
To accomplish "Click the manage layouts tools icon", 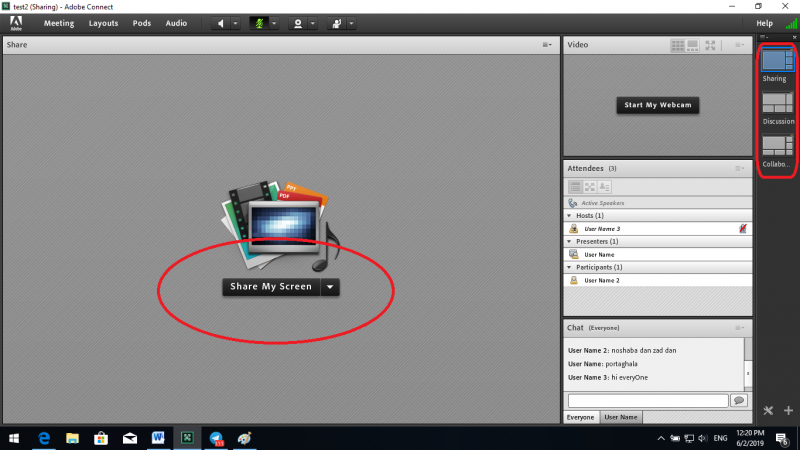I will click(x=769, y=410).
